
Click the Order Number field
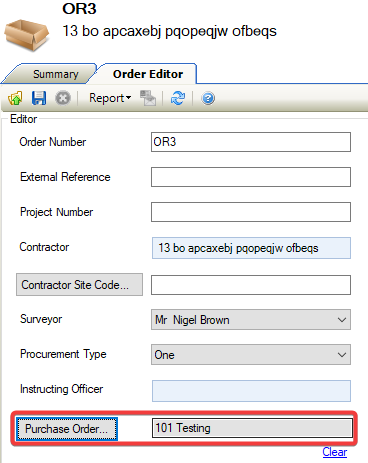(x=251, y=142)
